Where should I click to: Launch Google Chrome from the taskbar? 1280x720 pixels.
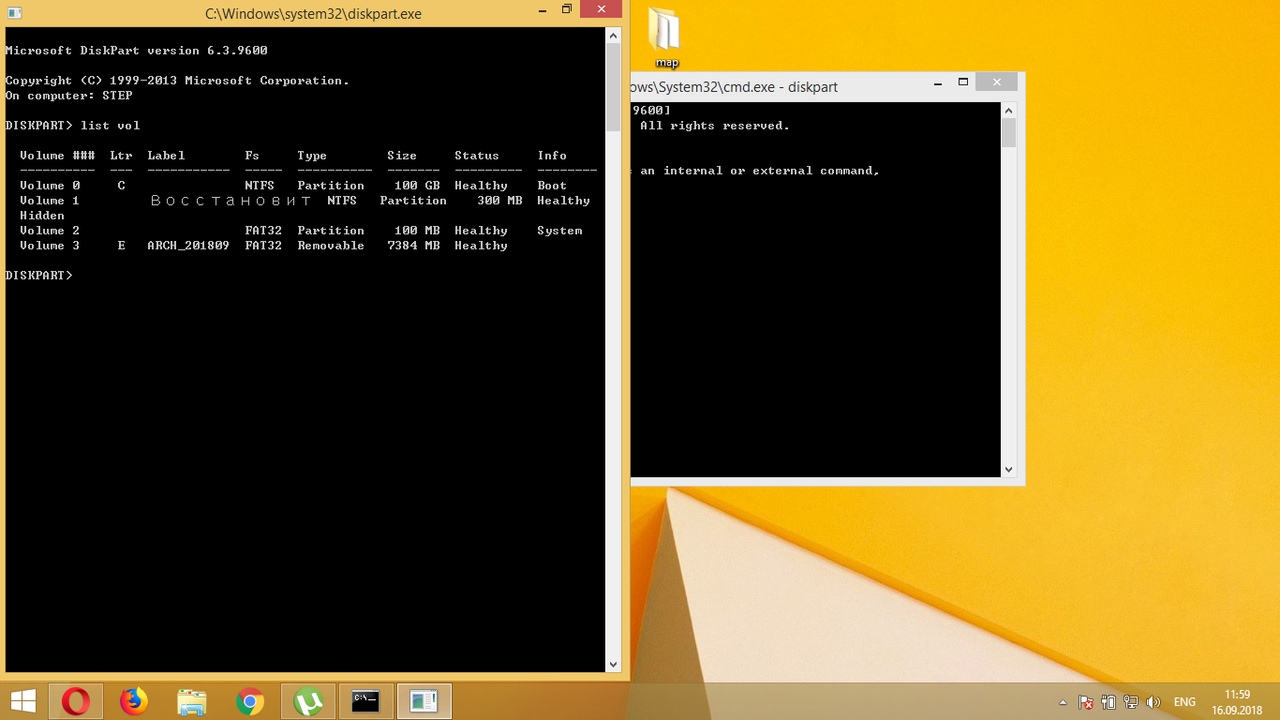tap(250, 701)
